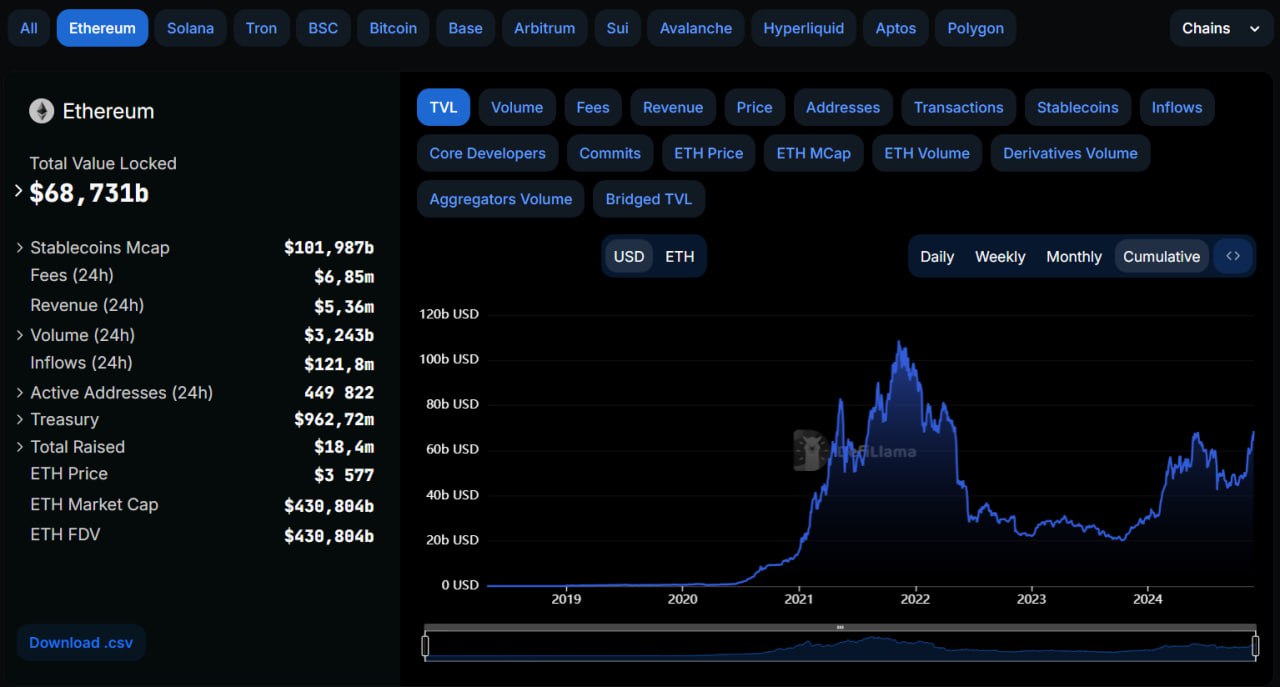1280x687 pixels.
Task: Go to the Bitcoin chain tab
Action: click(x=394, y=28)
